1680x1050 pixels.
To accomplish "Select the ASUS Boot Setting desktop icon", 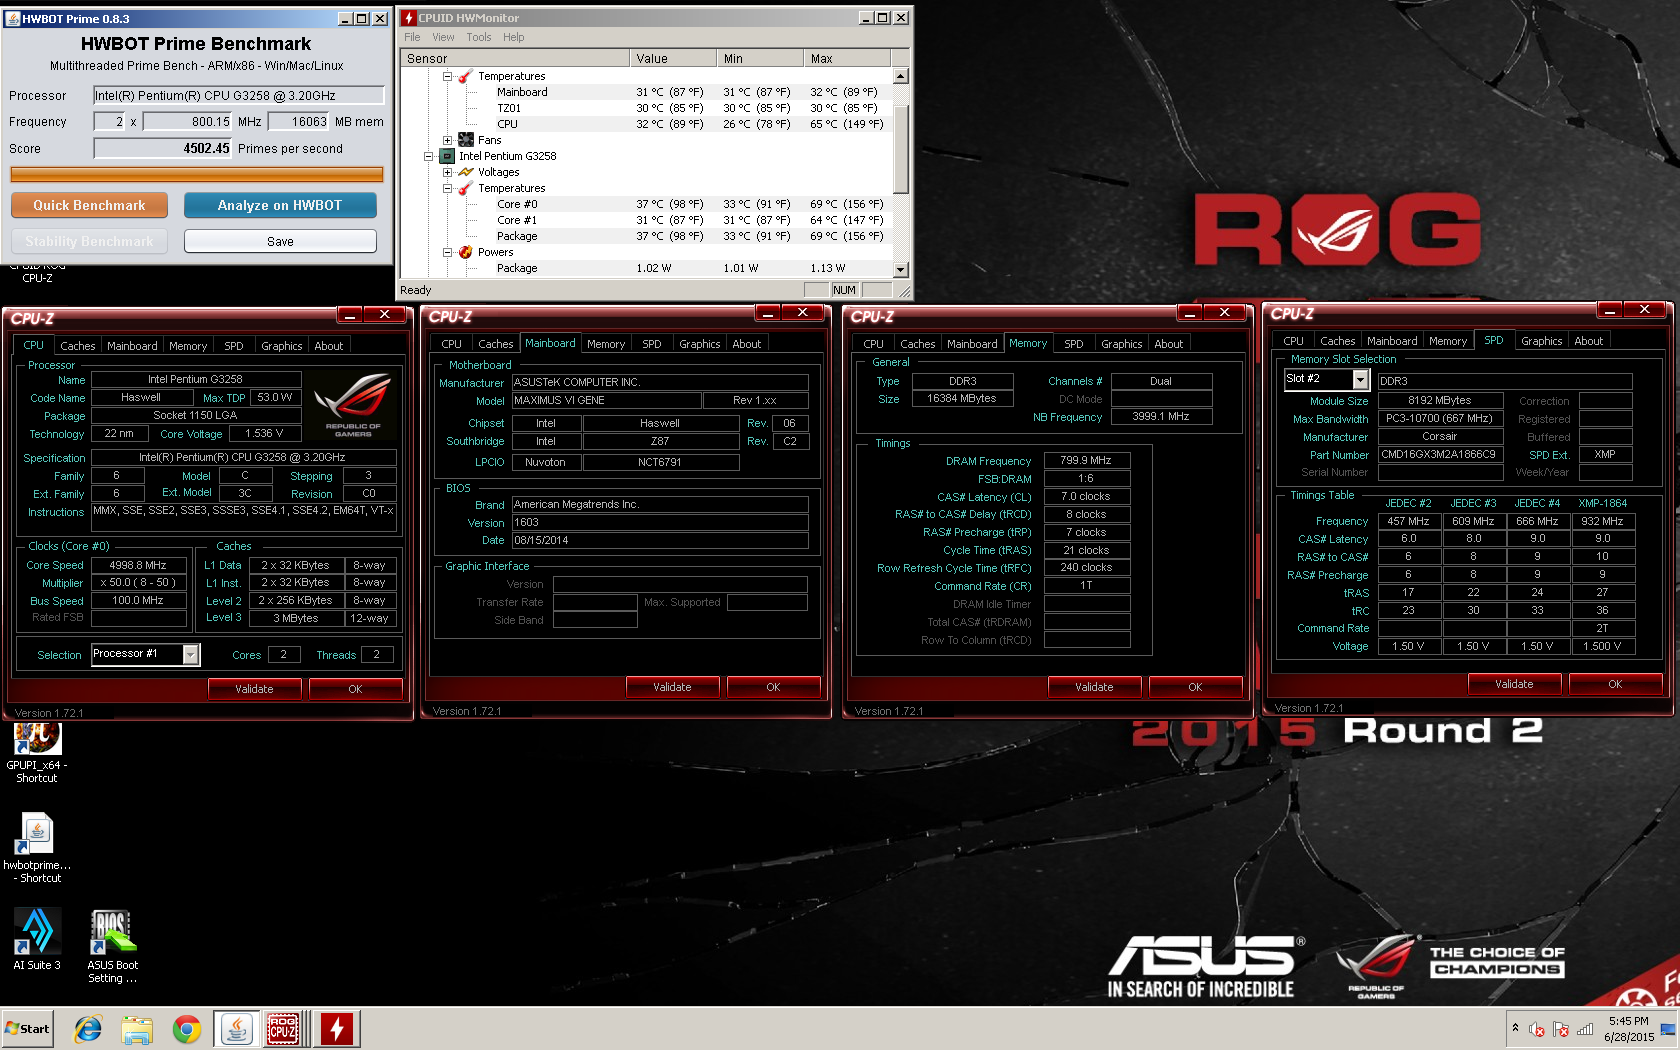I will (112, 946).
